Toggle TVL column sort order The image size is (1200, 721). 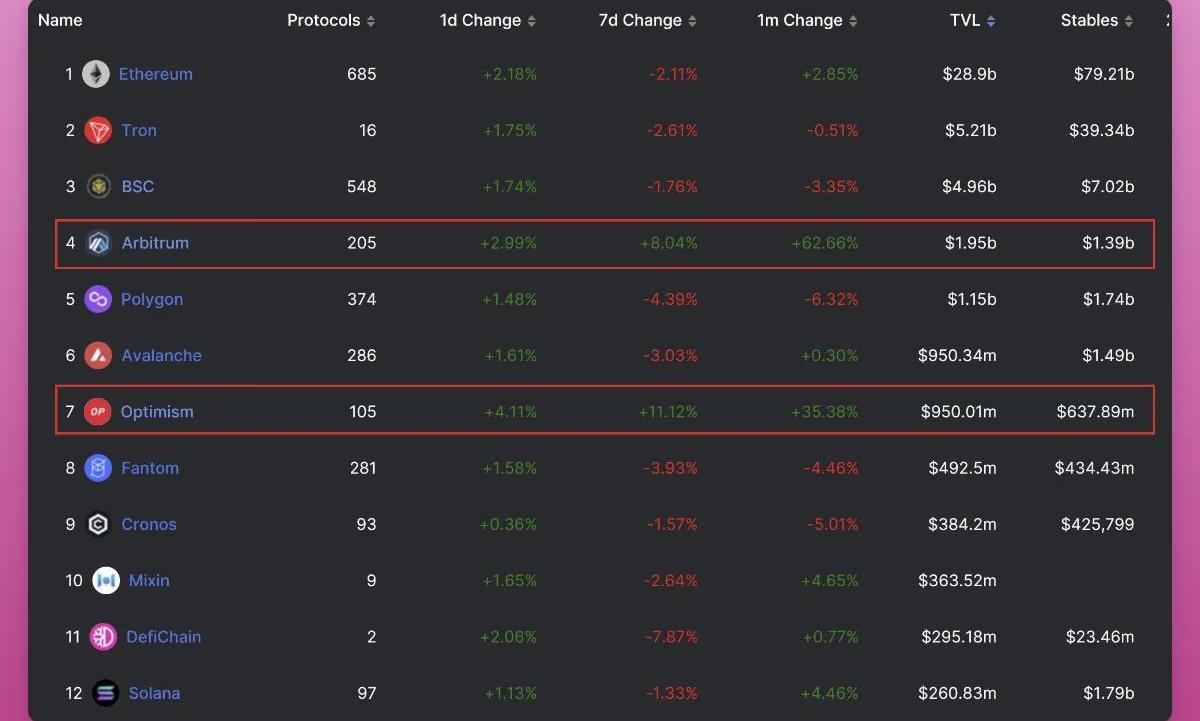tap(991, 21)
